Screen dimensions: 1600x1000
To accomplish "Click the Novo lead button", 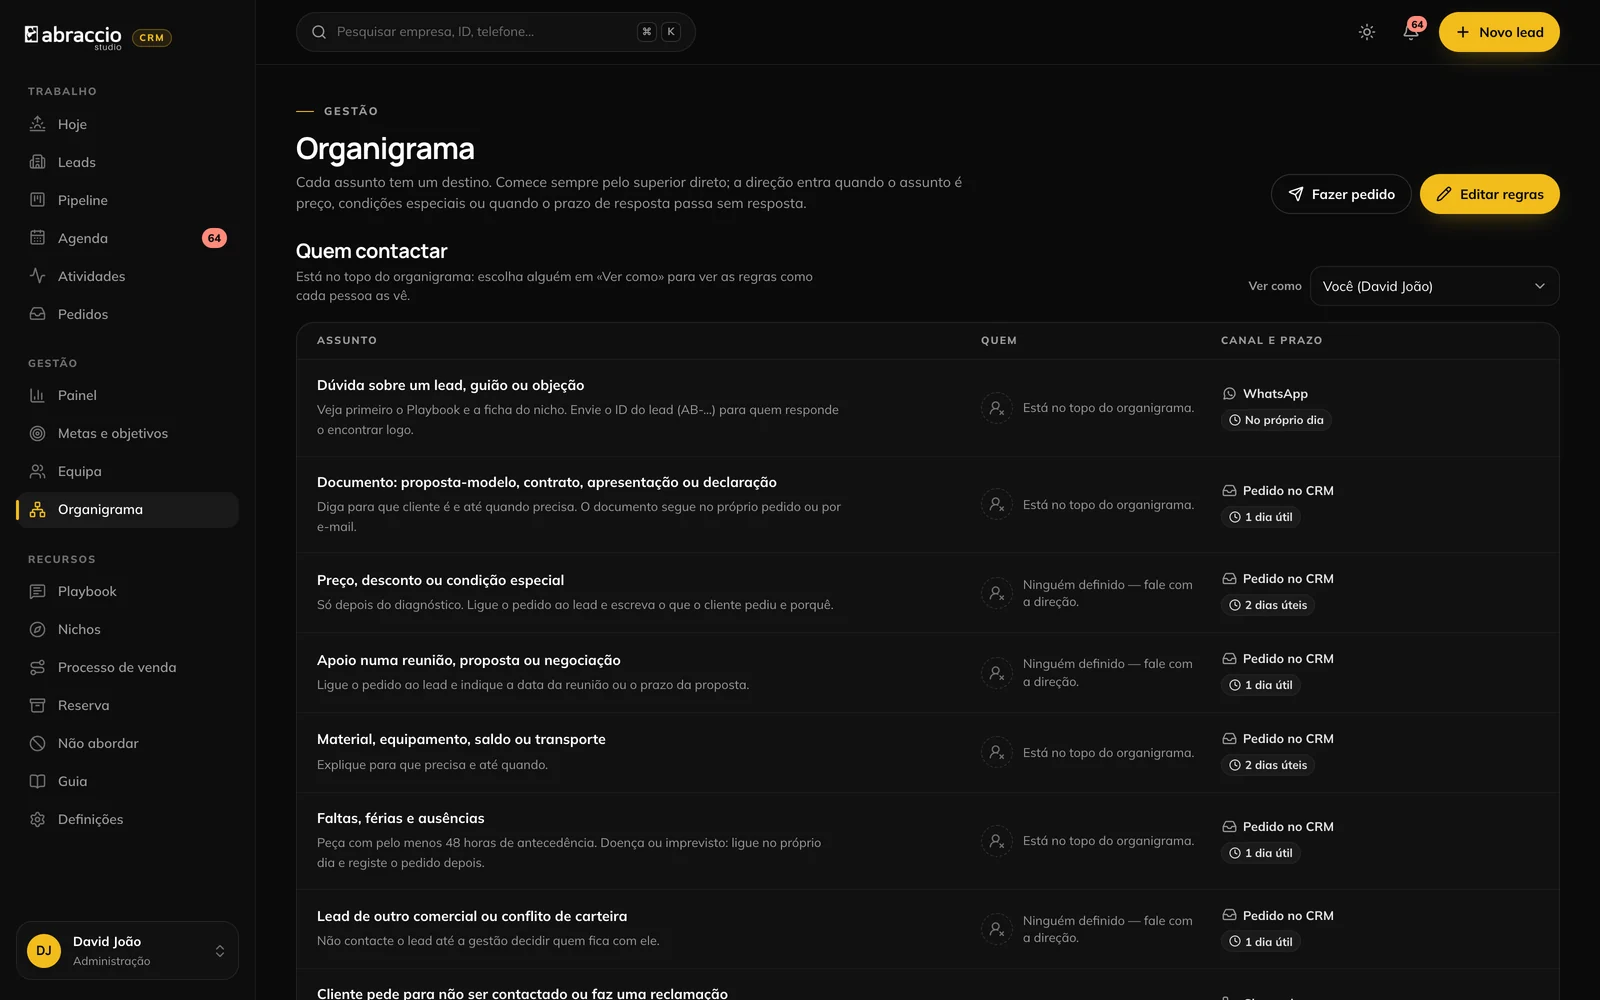I will 1499,32.
